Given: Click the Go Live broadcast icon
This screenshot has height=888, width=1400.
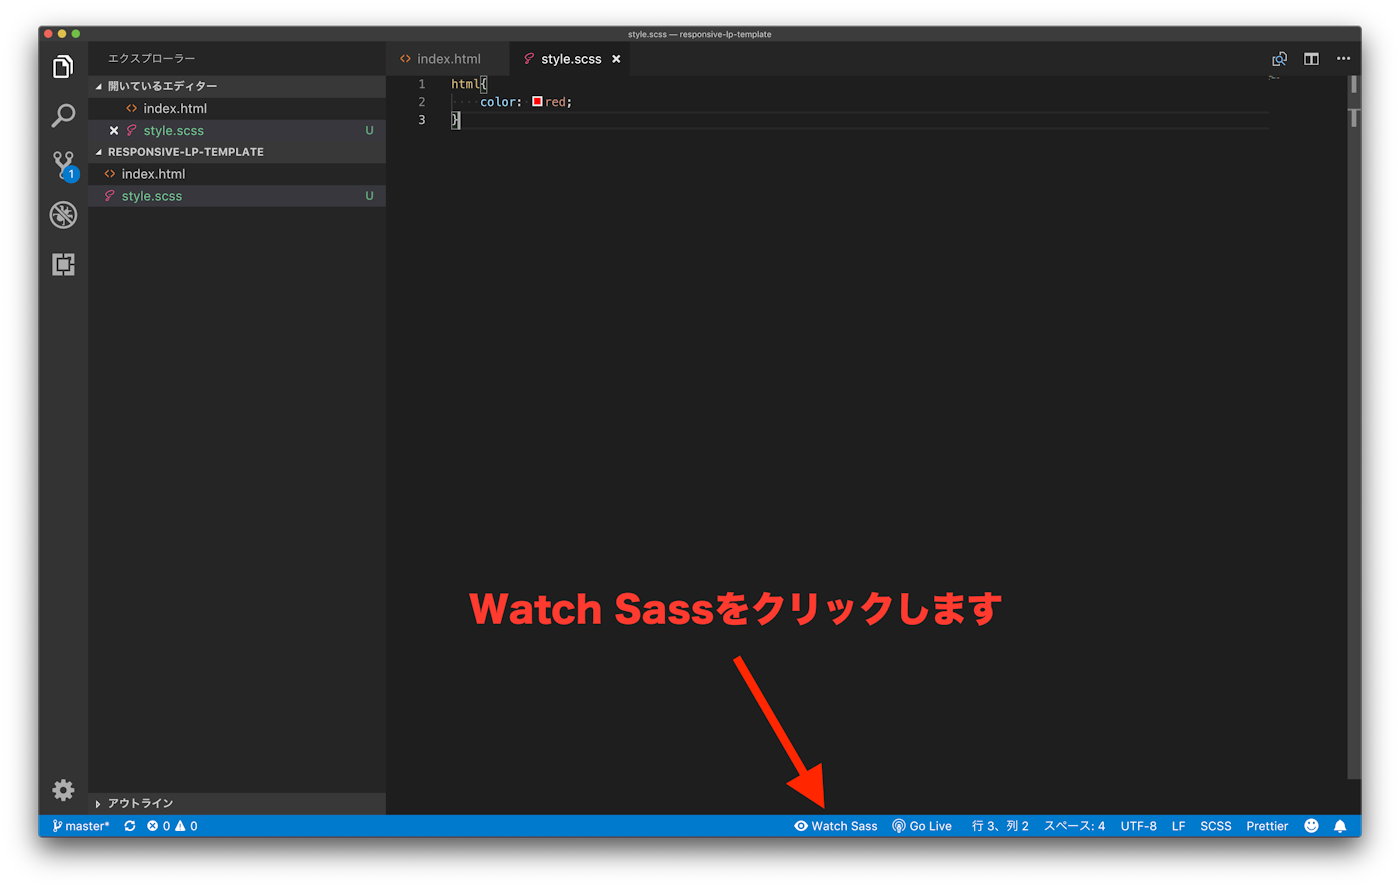Looking at the screenshot, I should 898,826.
